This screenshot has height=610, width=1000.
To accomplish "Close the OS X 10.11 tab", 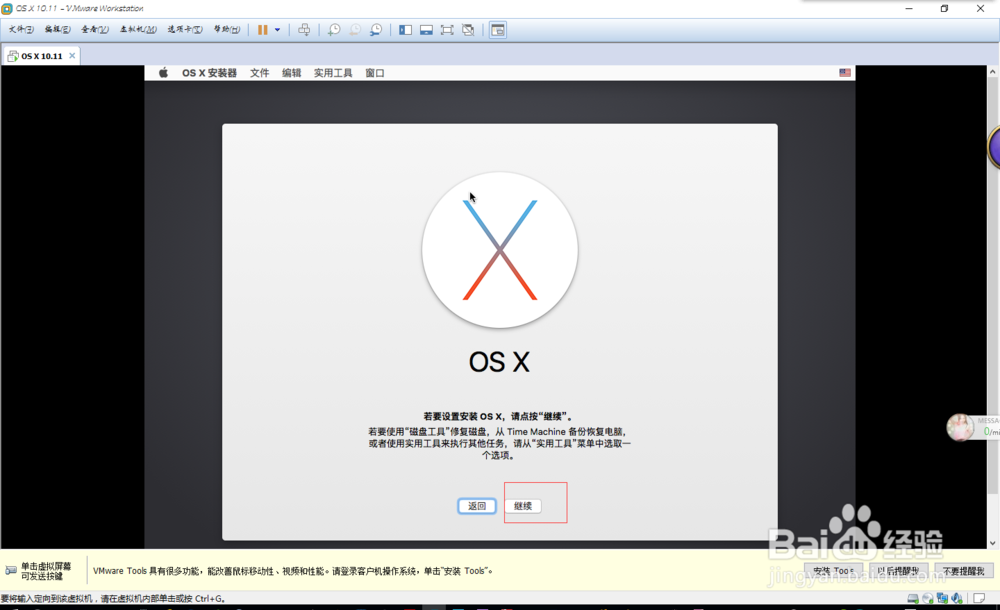I will coord(72,56).
